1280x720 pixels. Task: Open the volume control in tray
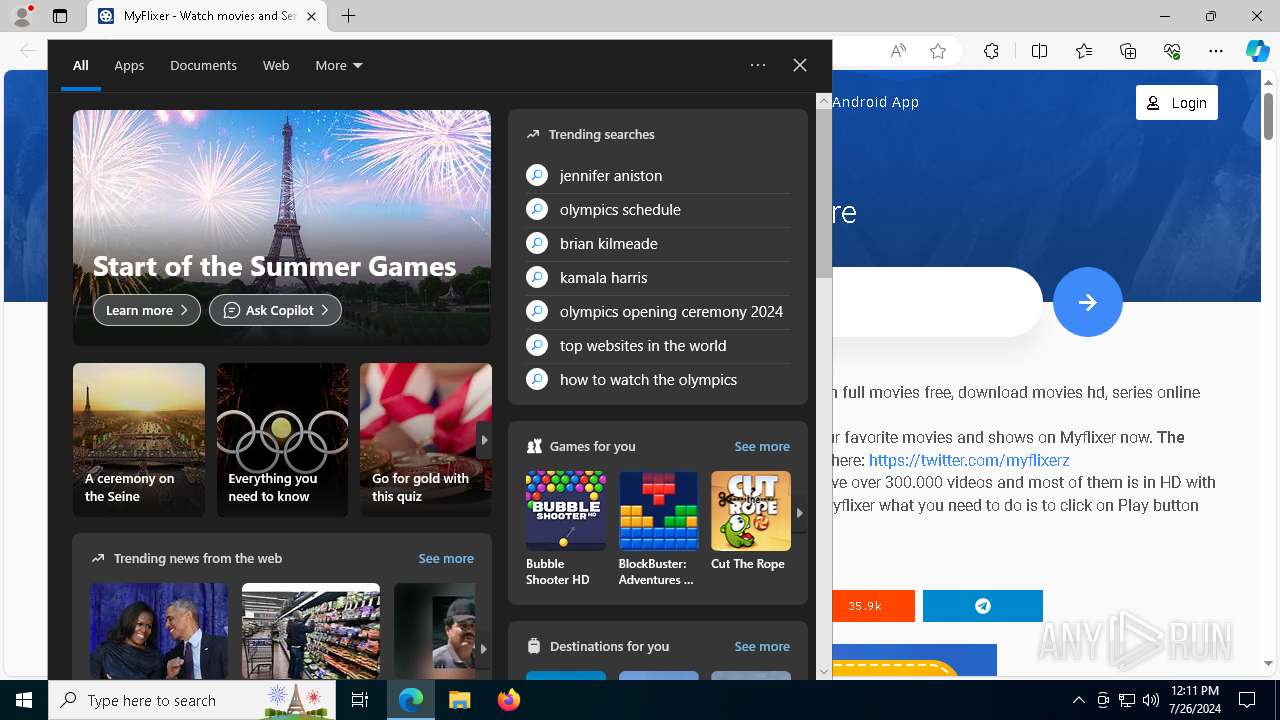[x=1151, y=700]
